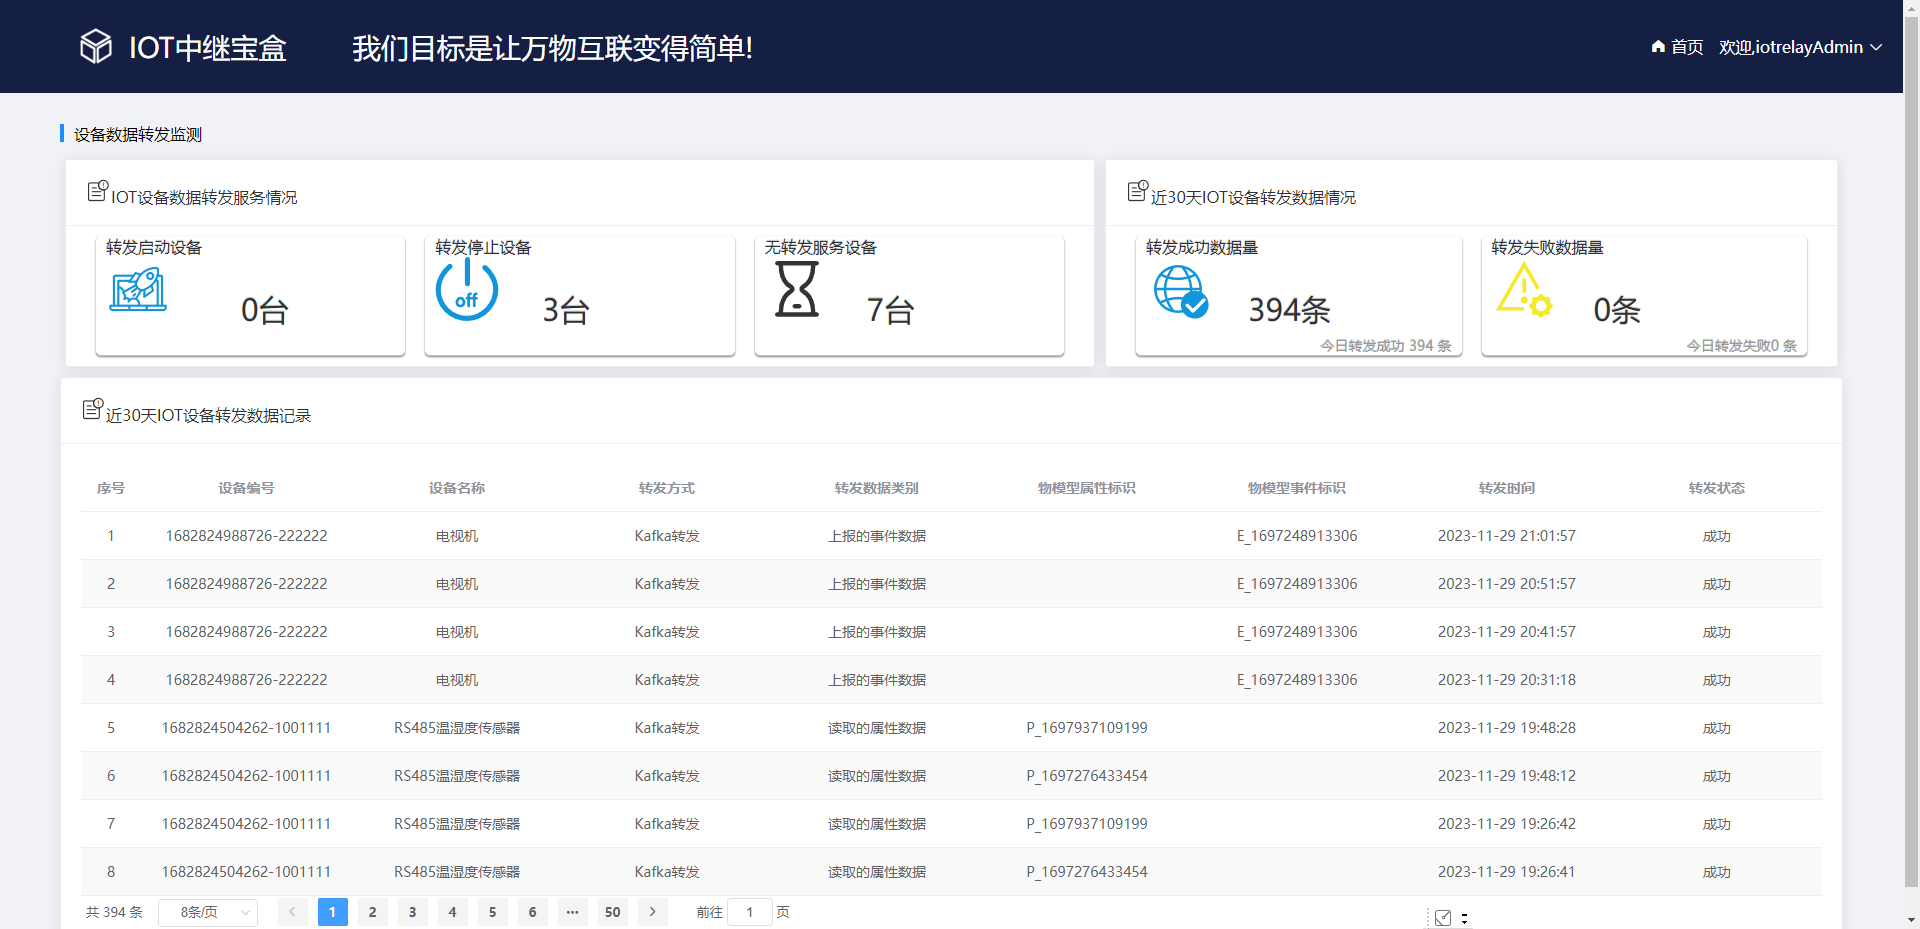Screen dimensions: 1920x929
Task: Open the 8条/页 page size dropdown
Action: (207, 912)
